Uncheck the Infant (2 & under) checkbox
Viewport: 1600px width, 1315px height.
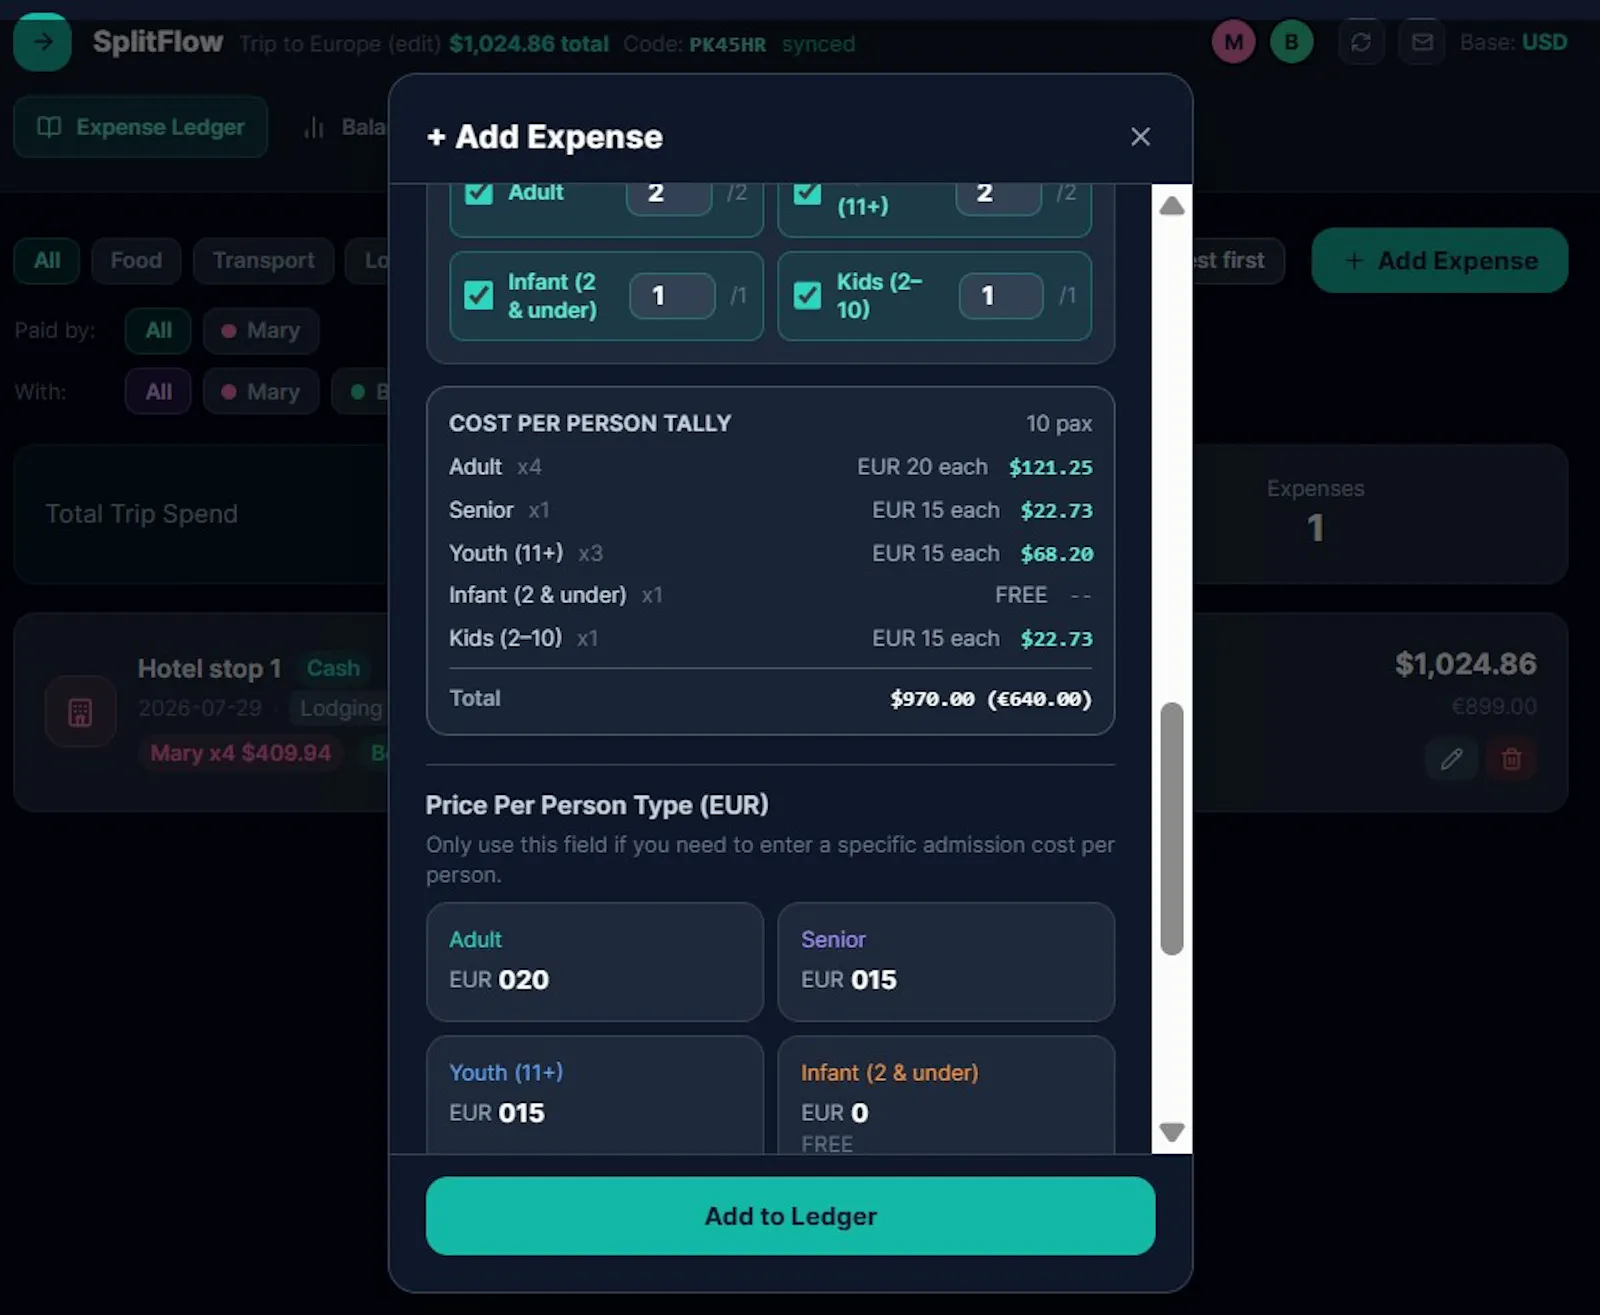479,295
